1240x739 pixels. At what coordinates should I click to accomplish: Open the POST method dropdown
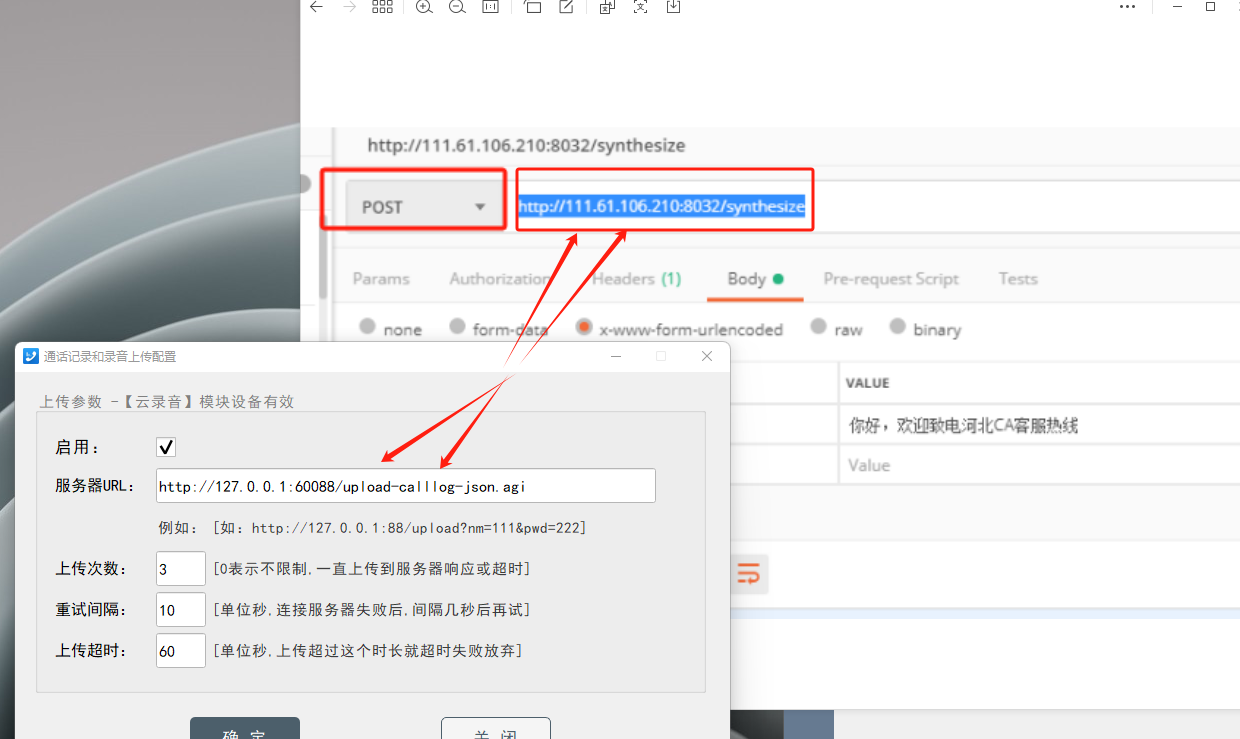424,207
